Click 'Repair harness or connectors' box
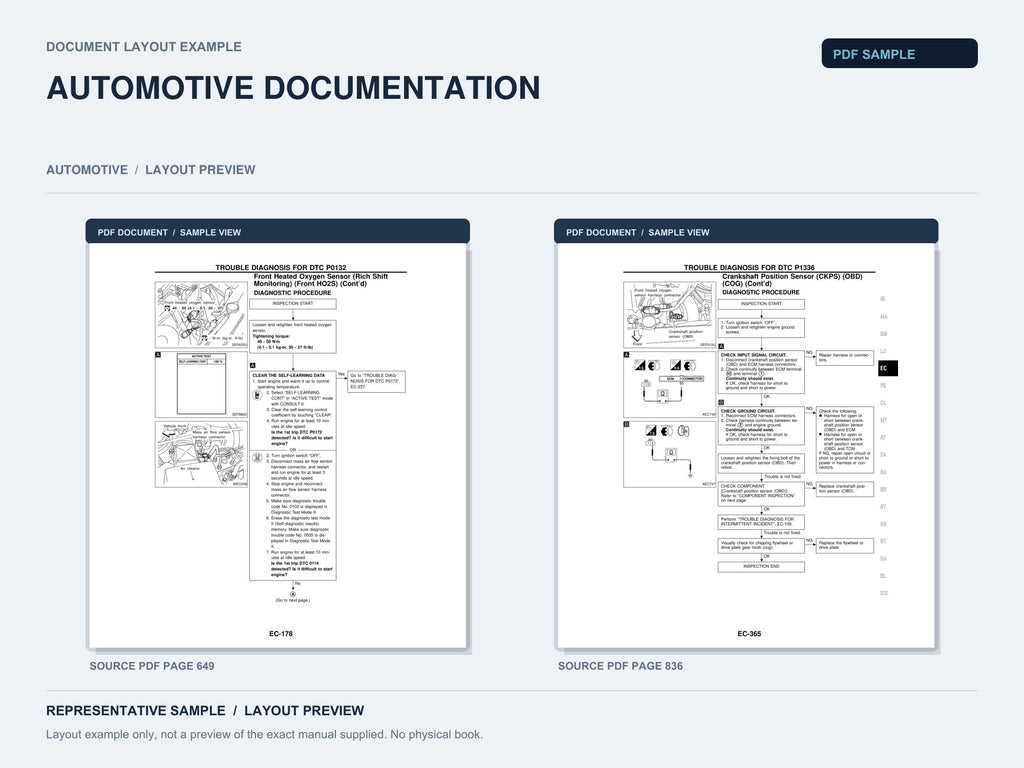The height and width of the screenshot is (768, 1024). point(844,358)
